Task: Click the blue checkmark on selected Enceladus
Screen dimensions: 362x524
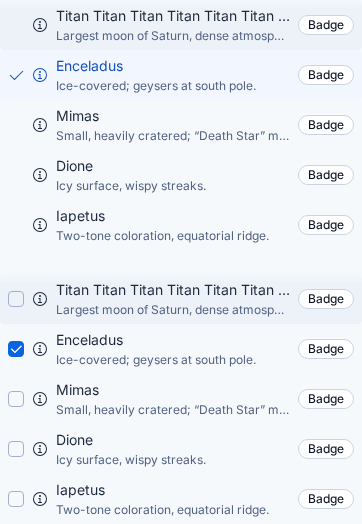Action: [16, 76]
